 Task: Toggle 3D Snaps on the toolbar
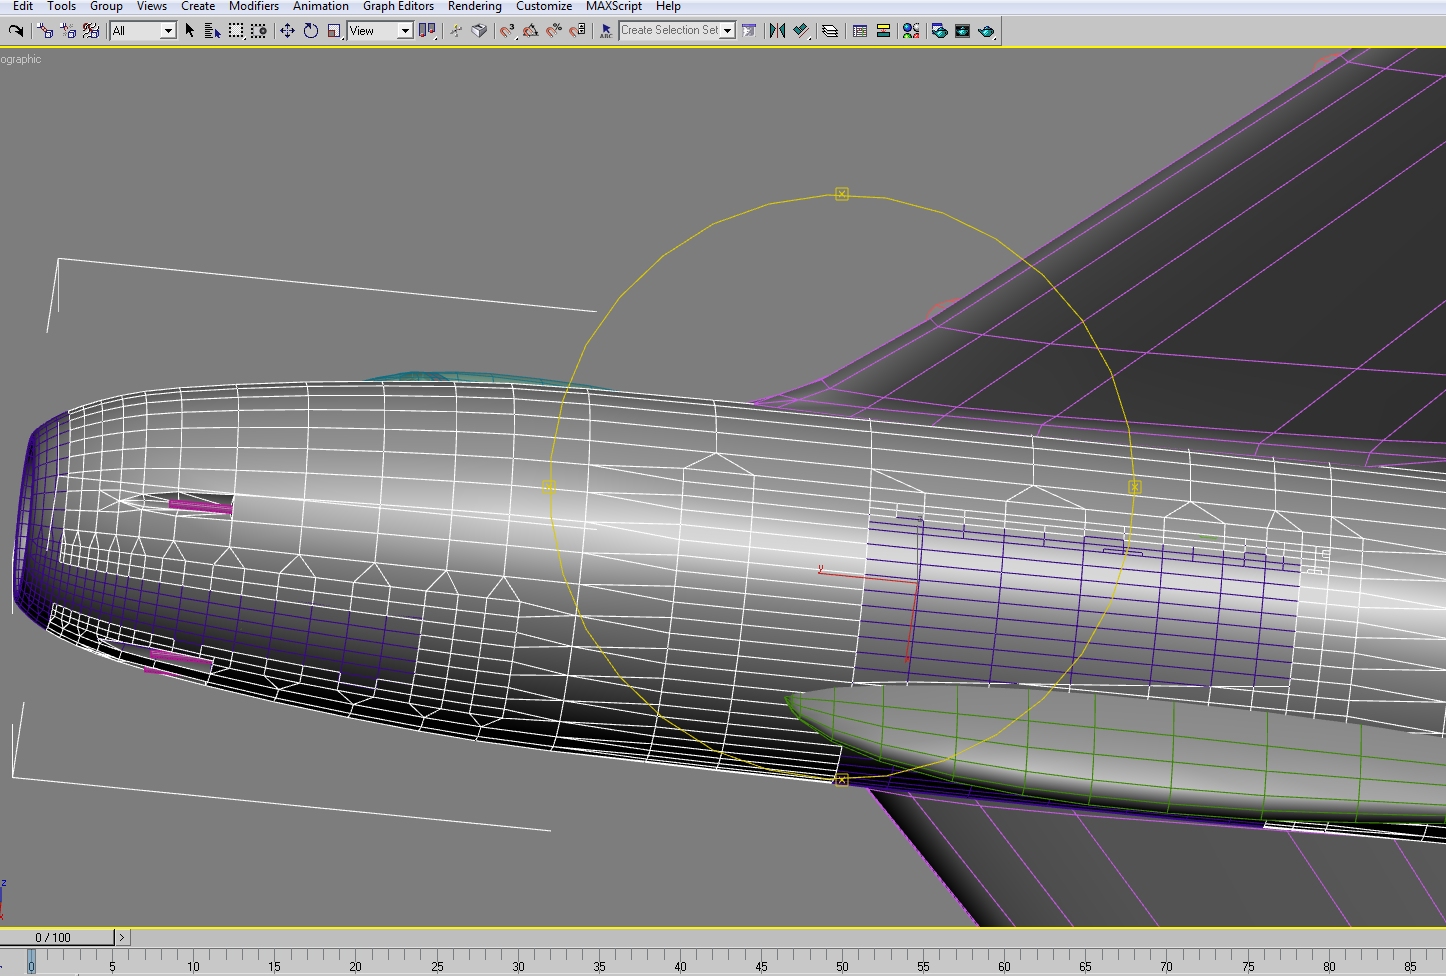click(x=507, y=31)
